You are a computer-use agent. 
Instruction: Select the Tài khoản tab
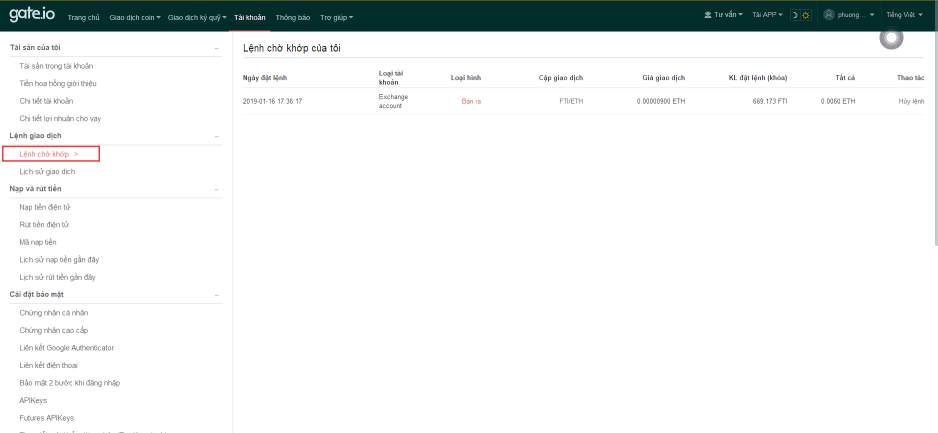[x=249, y=17]
